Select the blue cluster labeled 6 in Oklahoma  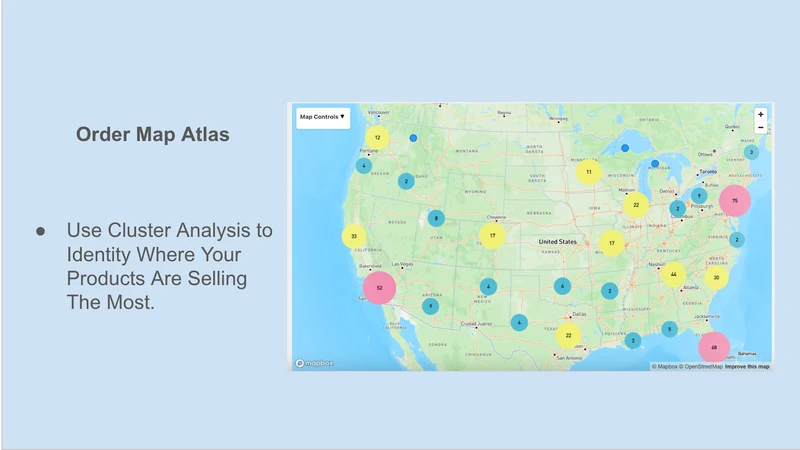point(562,286)
